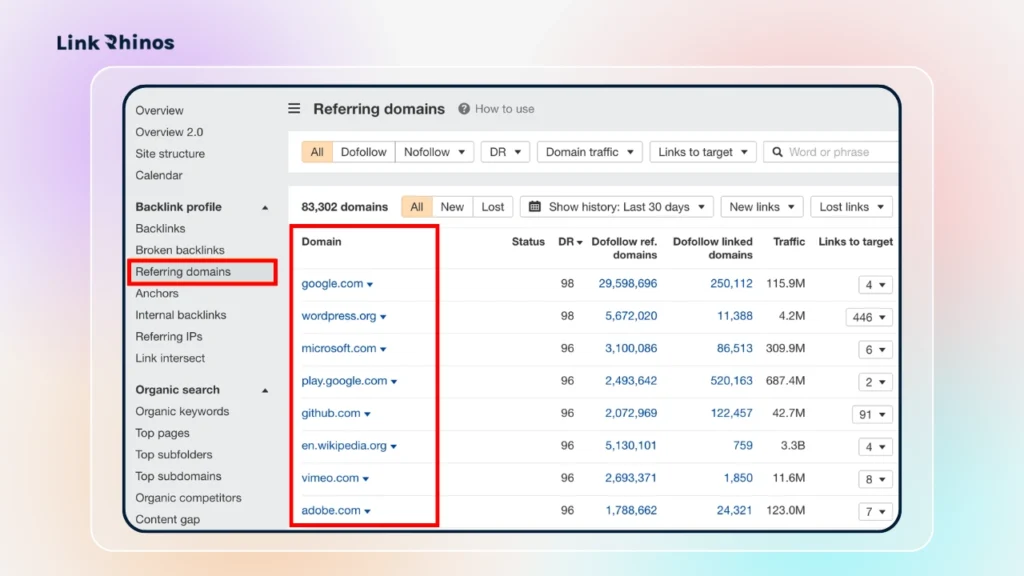Viewport: 1024px width, 576px height.
Task: Select Referring domains in the sidebar
Action: [x=202, y=272]
